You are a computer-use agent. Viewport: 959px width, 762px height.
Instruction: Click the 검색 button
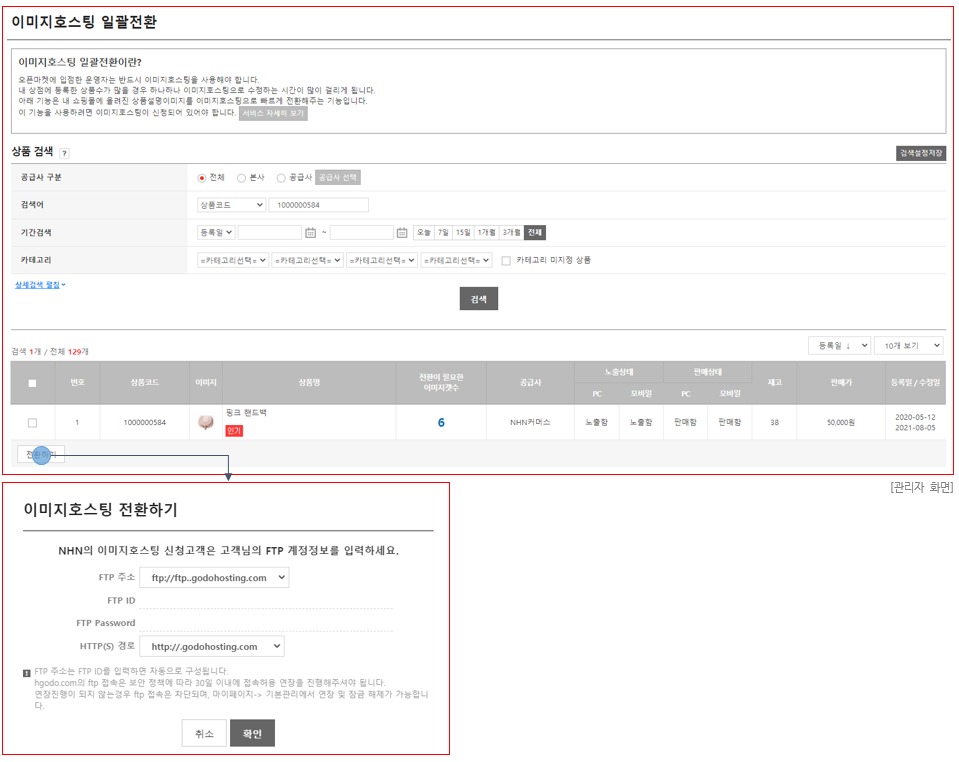(x=479, y=298)
